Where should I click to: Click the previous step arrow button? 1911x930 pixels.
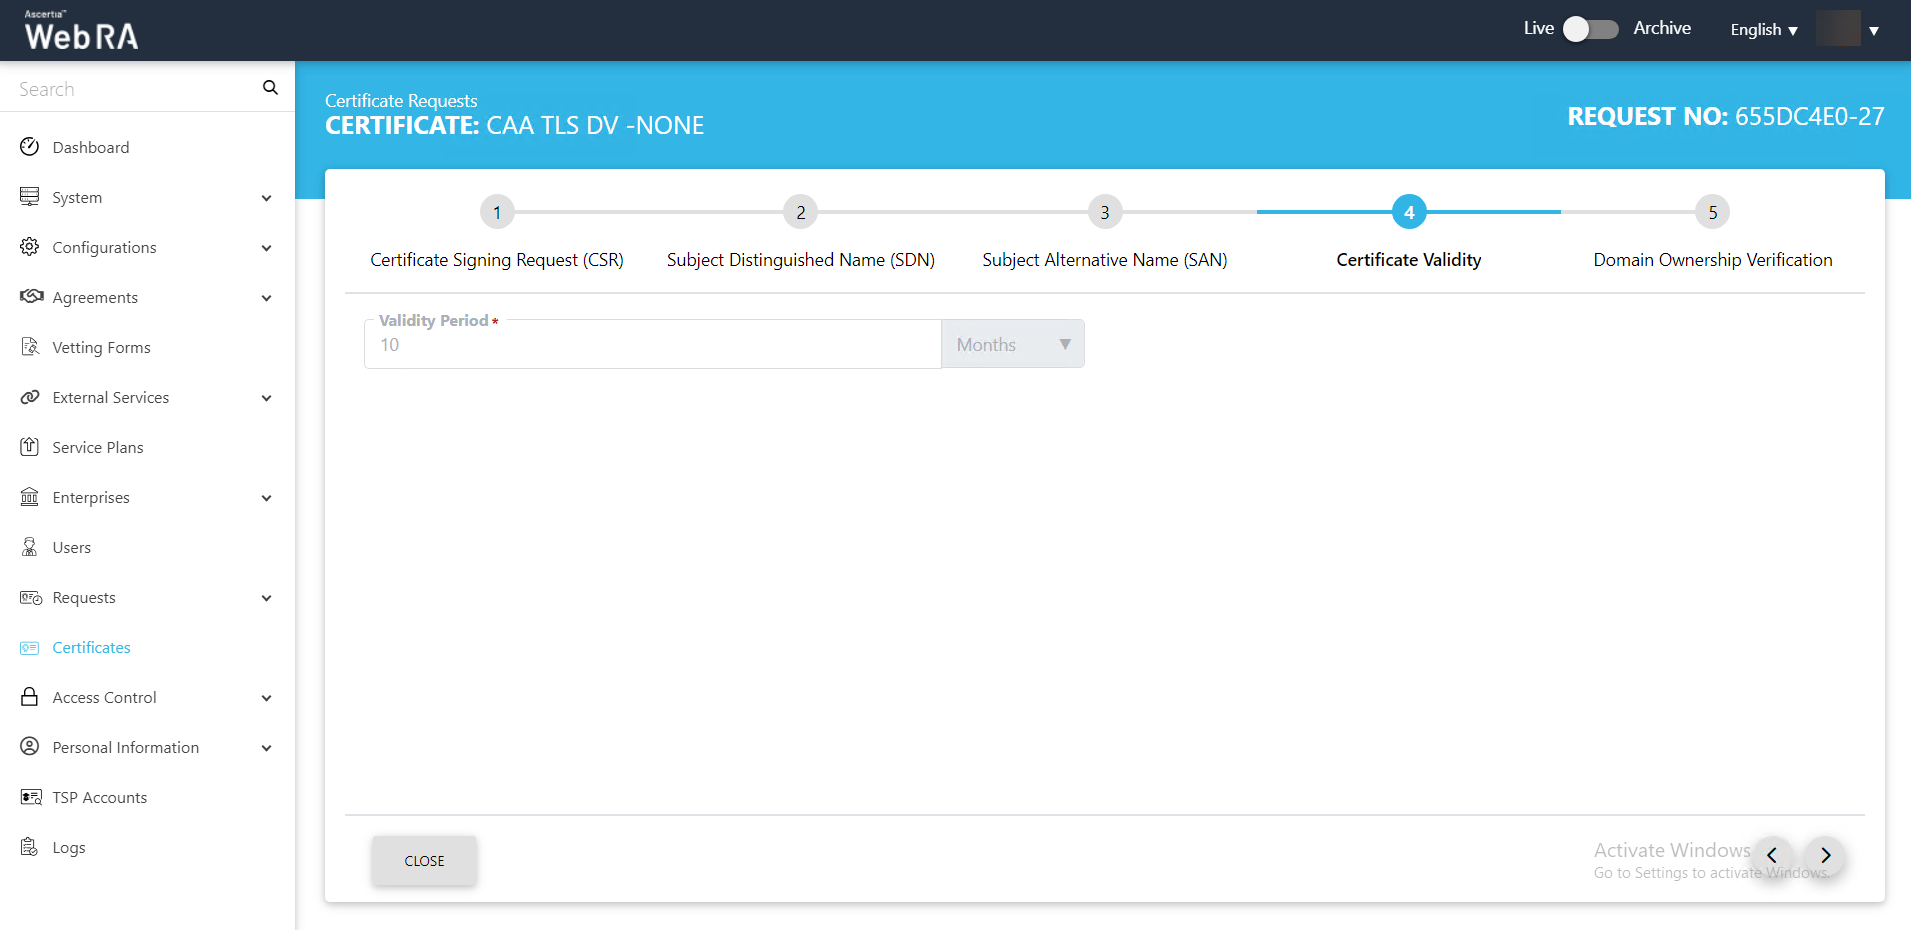coord(1772,856)
